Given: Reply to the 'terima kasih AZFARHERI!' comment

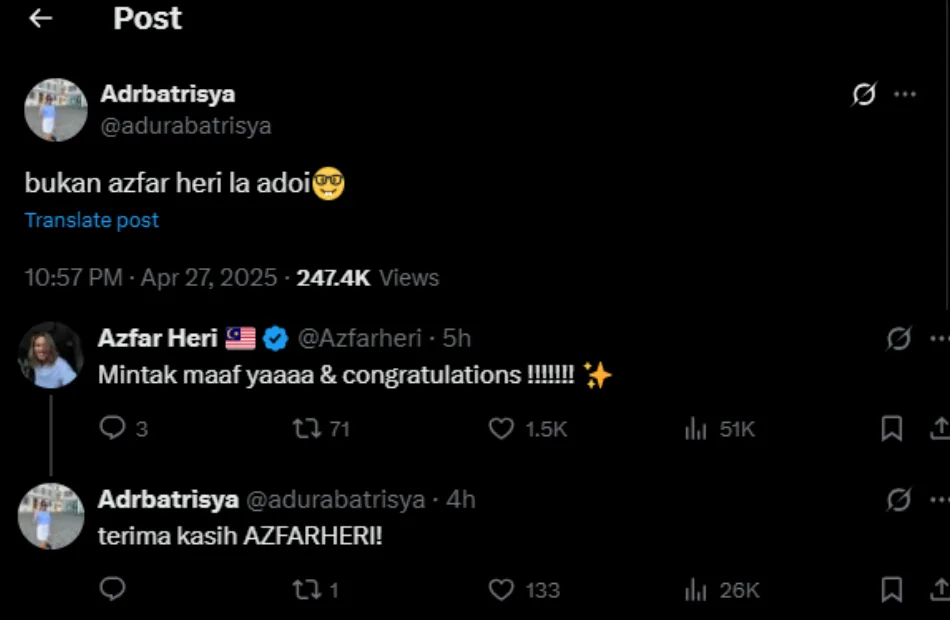Looking at the screenshot, I should point(113,589).
